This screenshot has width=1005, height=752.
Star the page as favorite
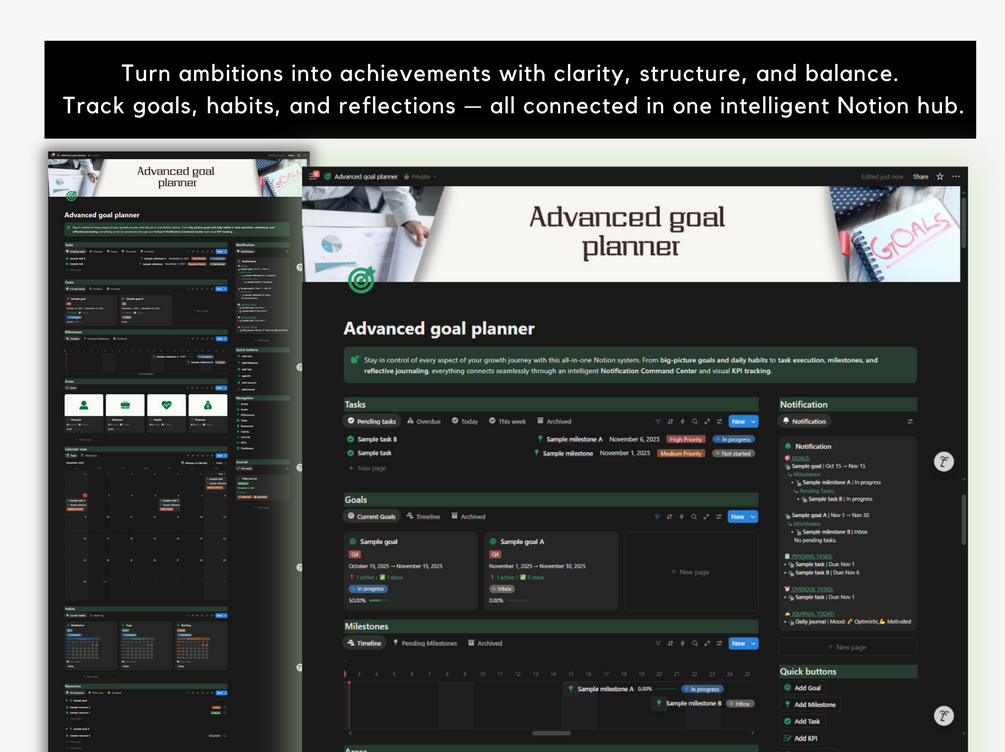(x=940, y=176)
